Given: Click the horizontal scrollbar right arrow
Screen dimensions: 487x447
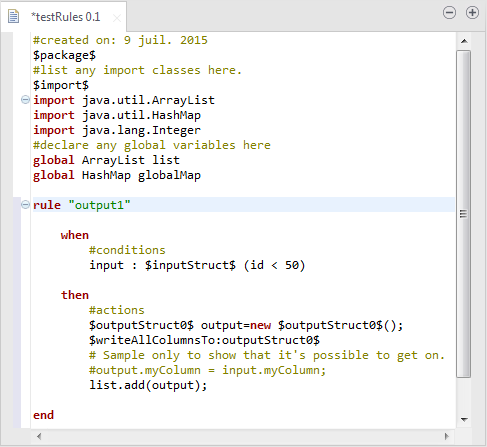Looking at the screenshot, I should point(447,436).
